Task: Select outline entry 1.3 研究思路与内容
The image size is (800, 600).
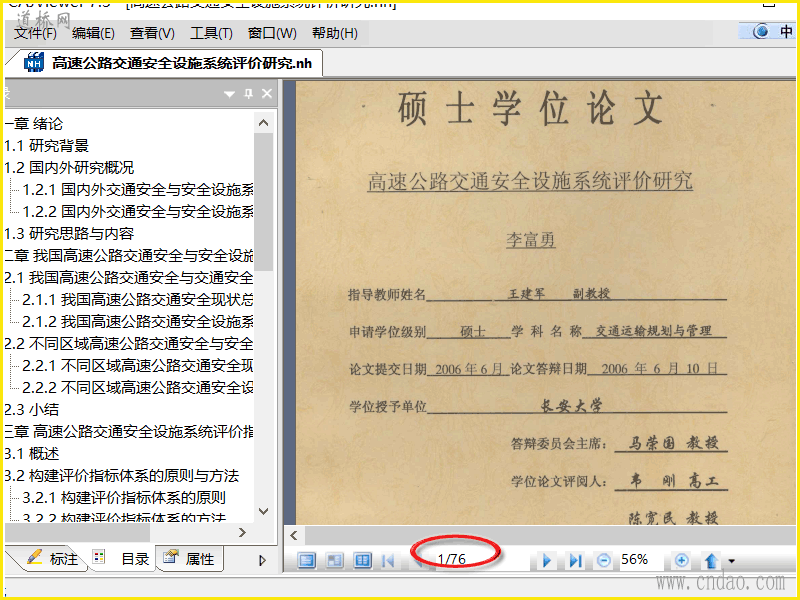Action: tap(69, 233)
